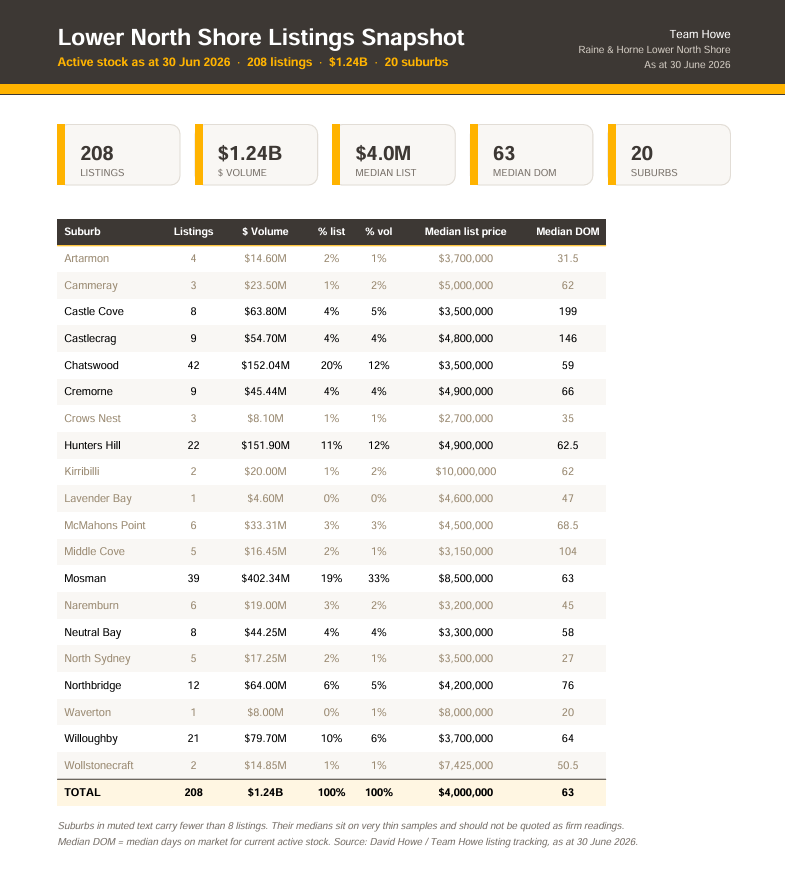
Task: Select Chatswood's 20% list share value
Action: (x=332, y=365)
